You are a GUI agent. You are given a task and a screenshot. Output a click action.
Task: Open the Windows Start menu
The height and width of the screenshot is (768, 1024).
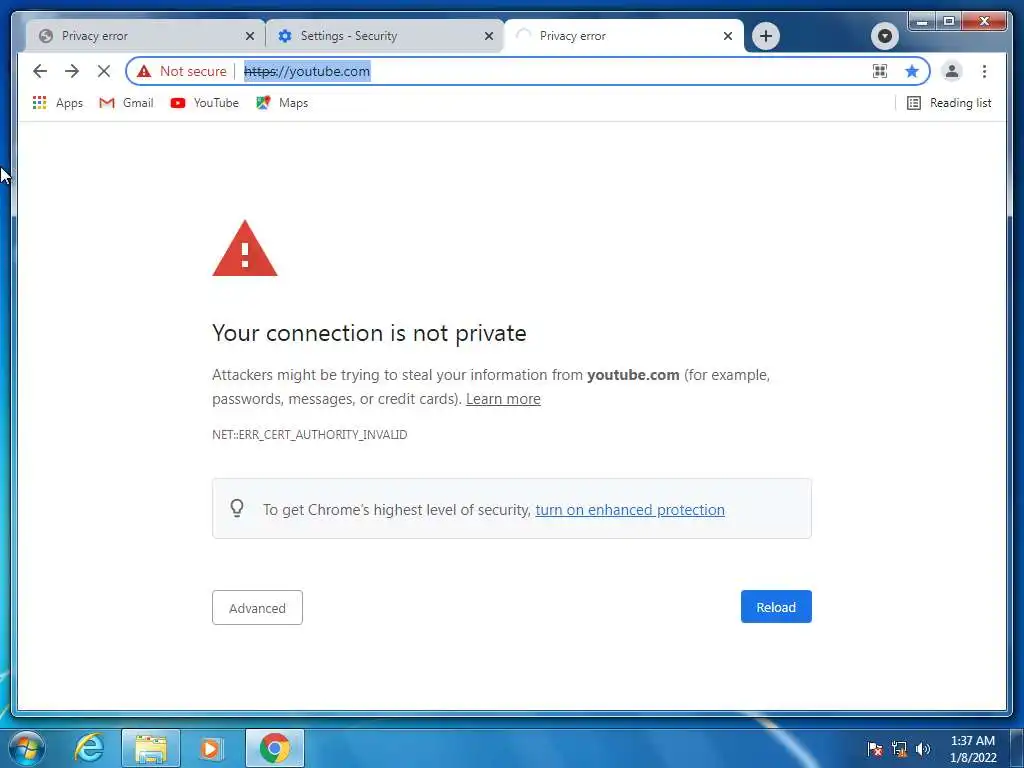(26, 748)
